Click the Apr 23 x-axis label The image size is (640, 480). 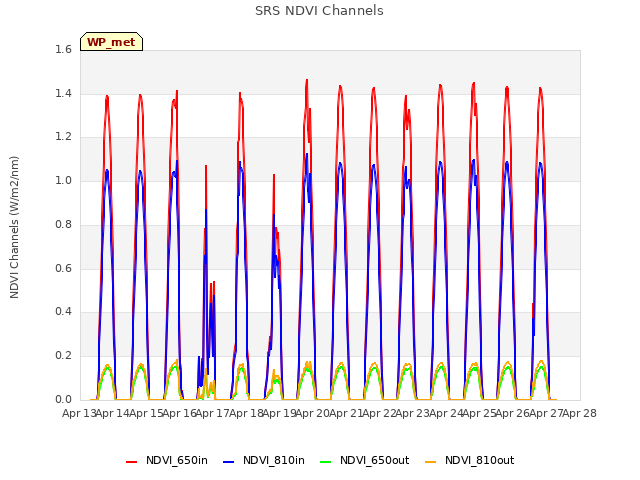coord(413,414)
